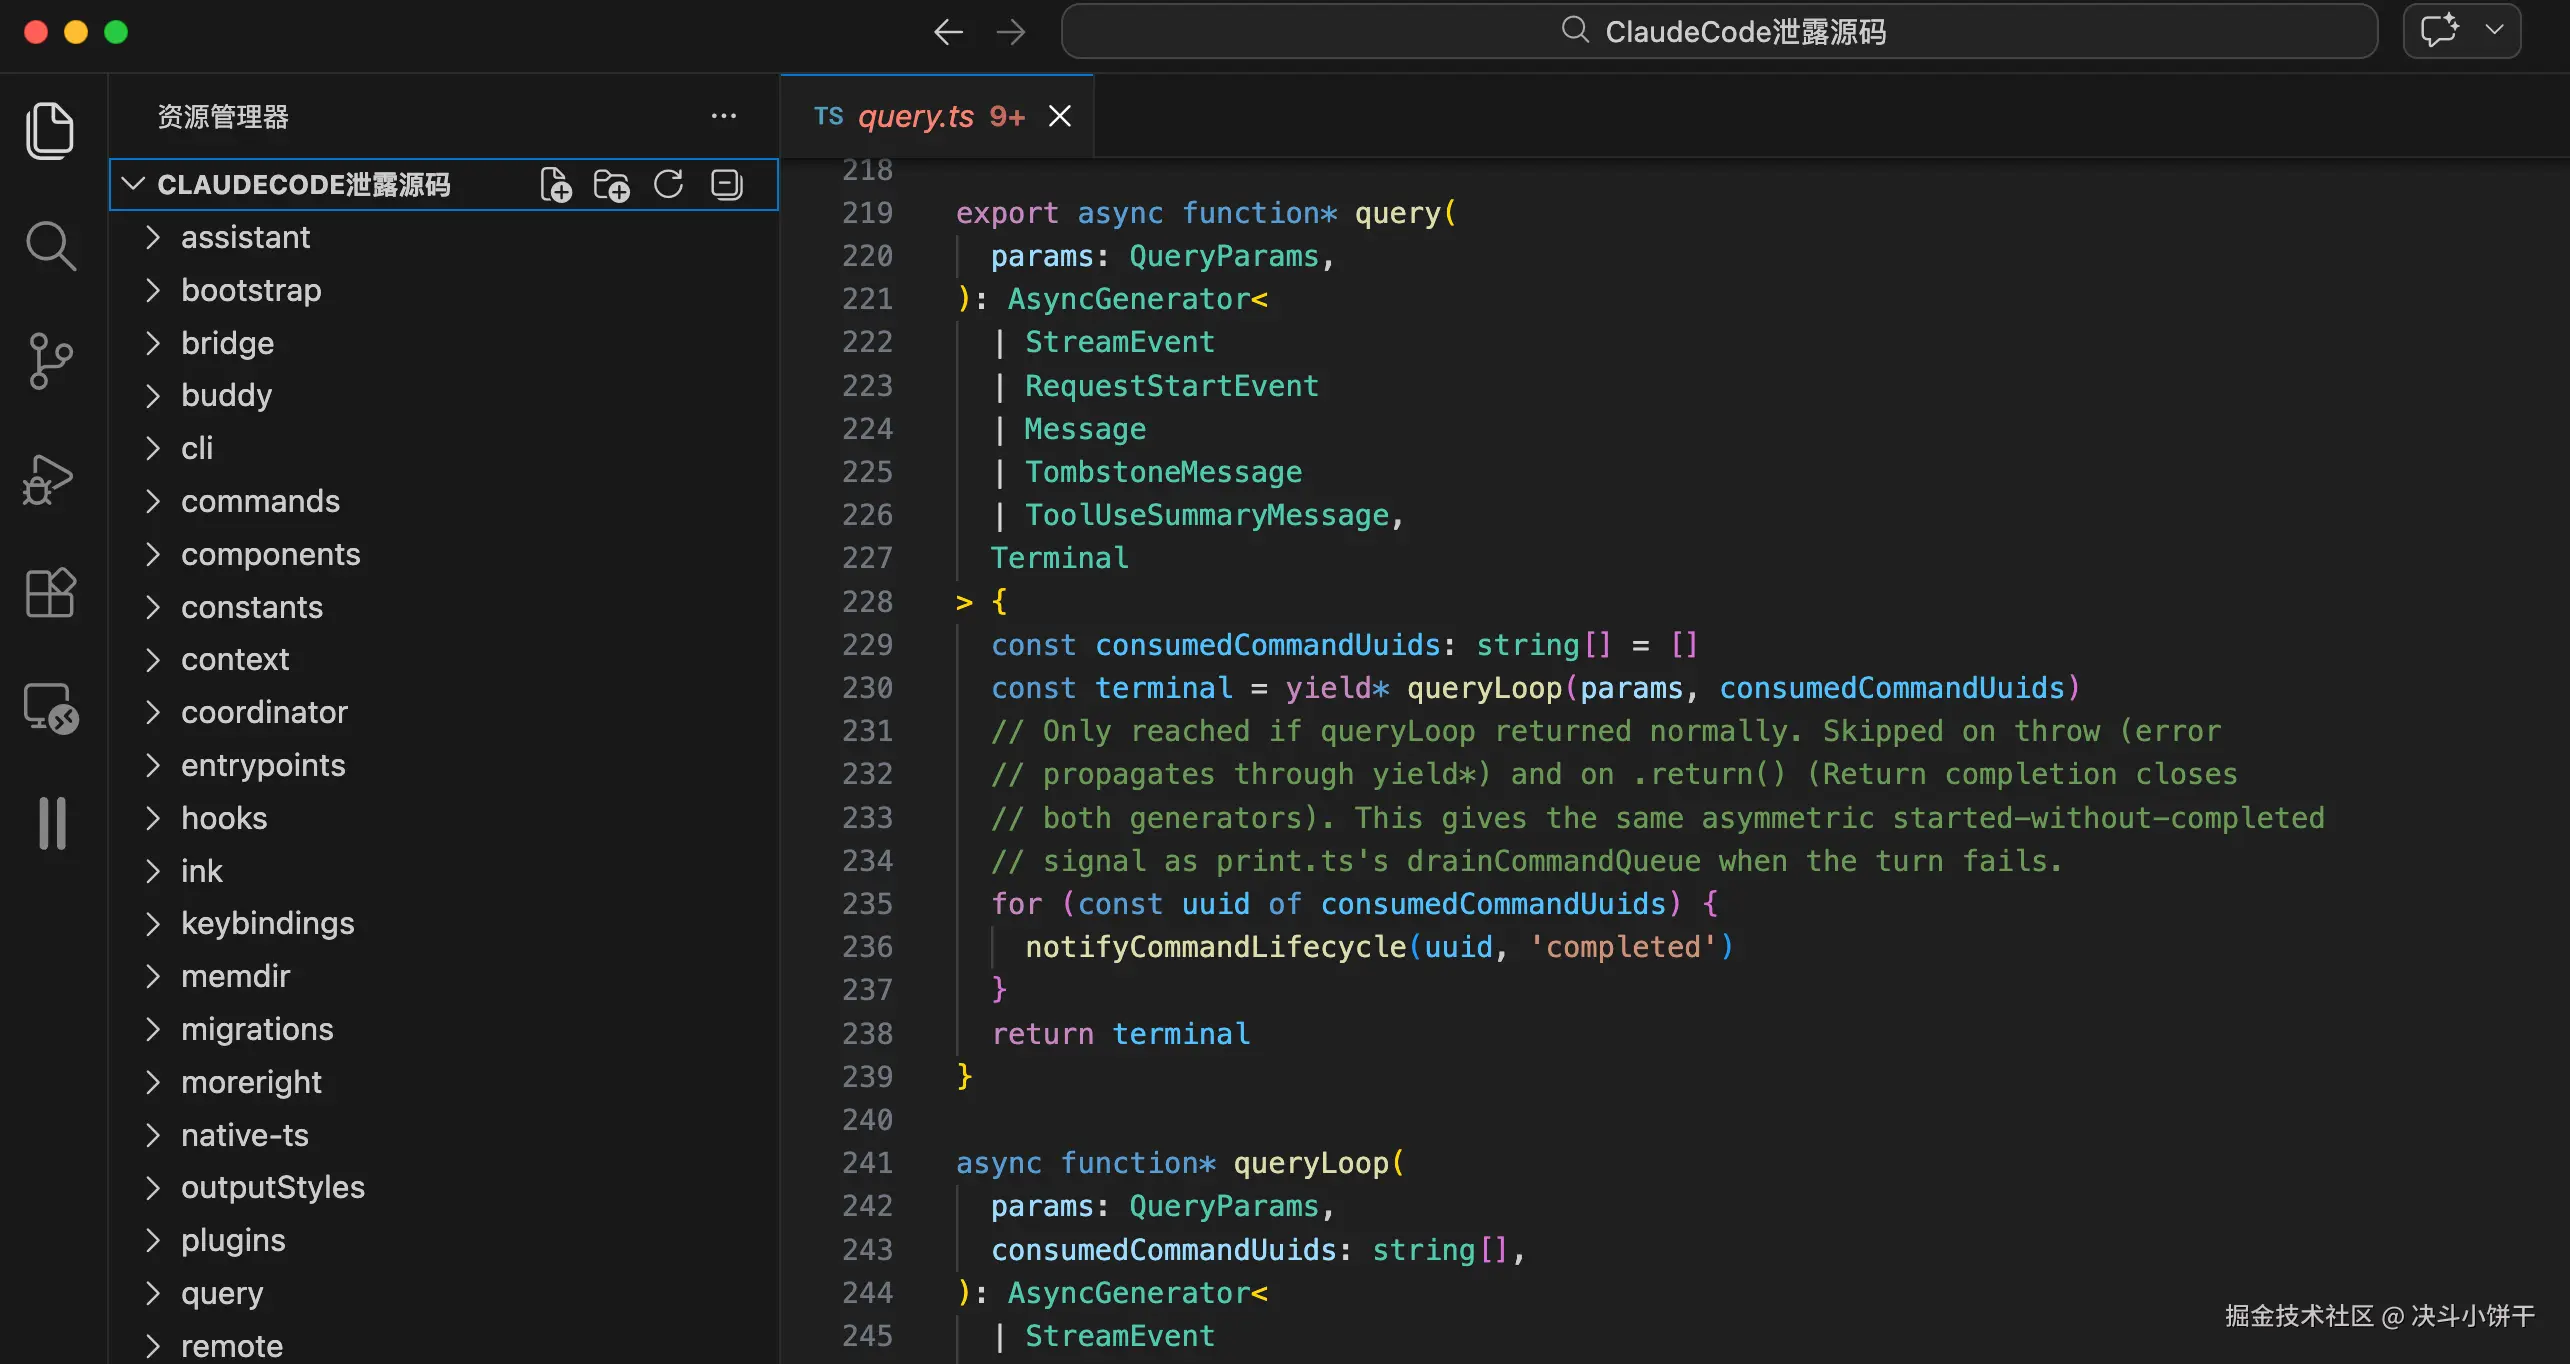Go back with the navigation arrow

(948, 32)
